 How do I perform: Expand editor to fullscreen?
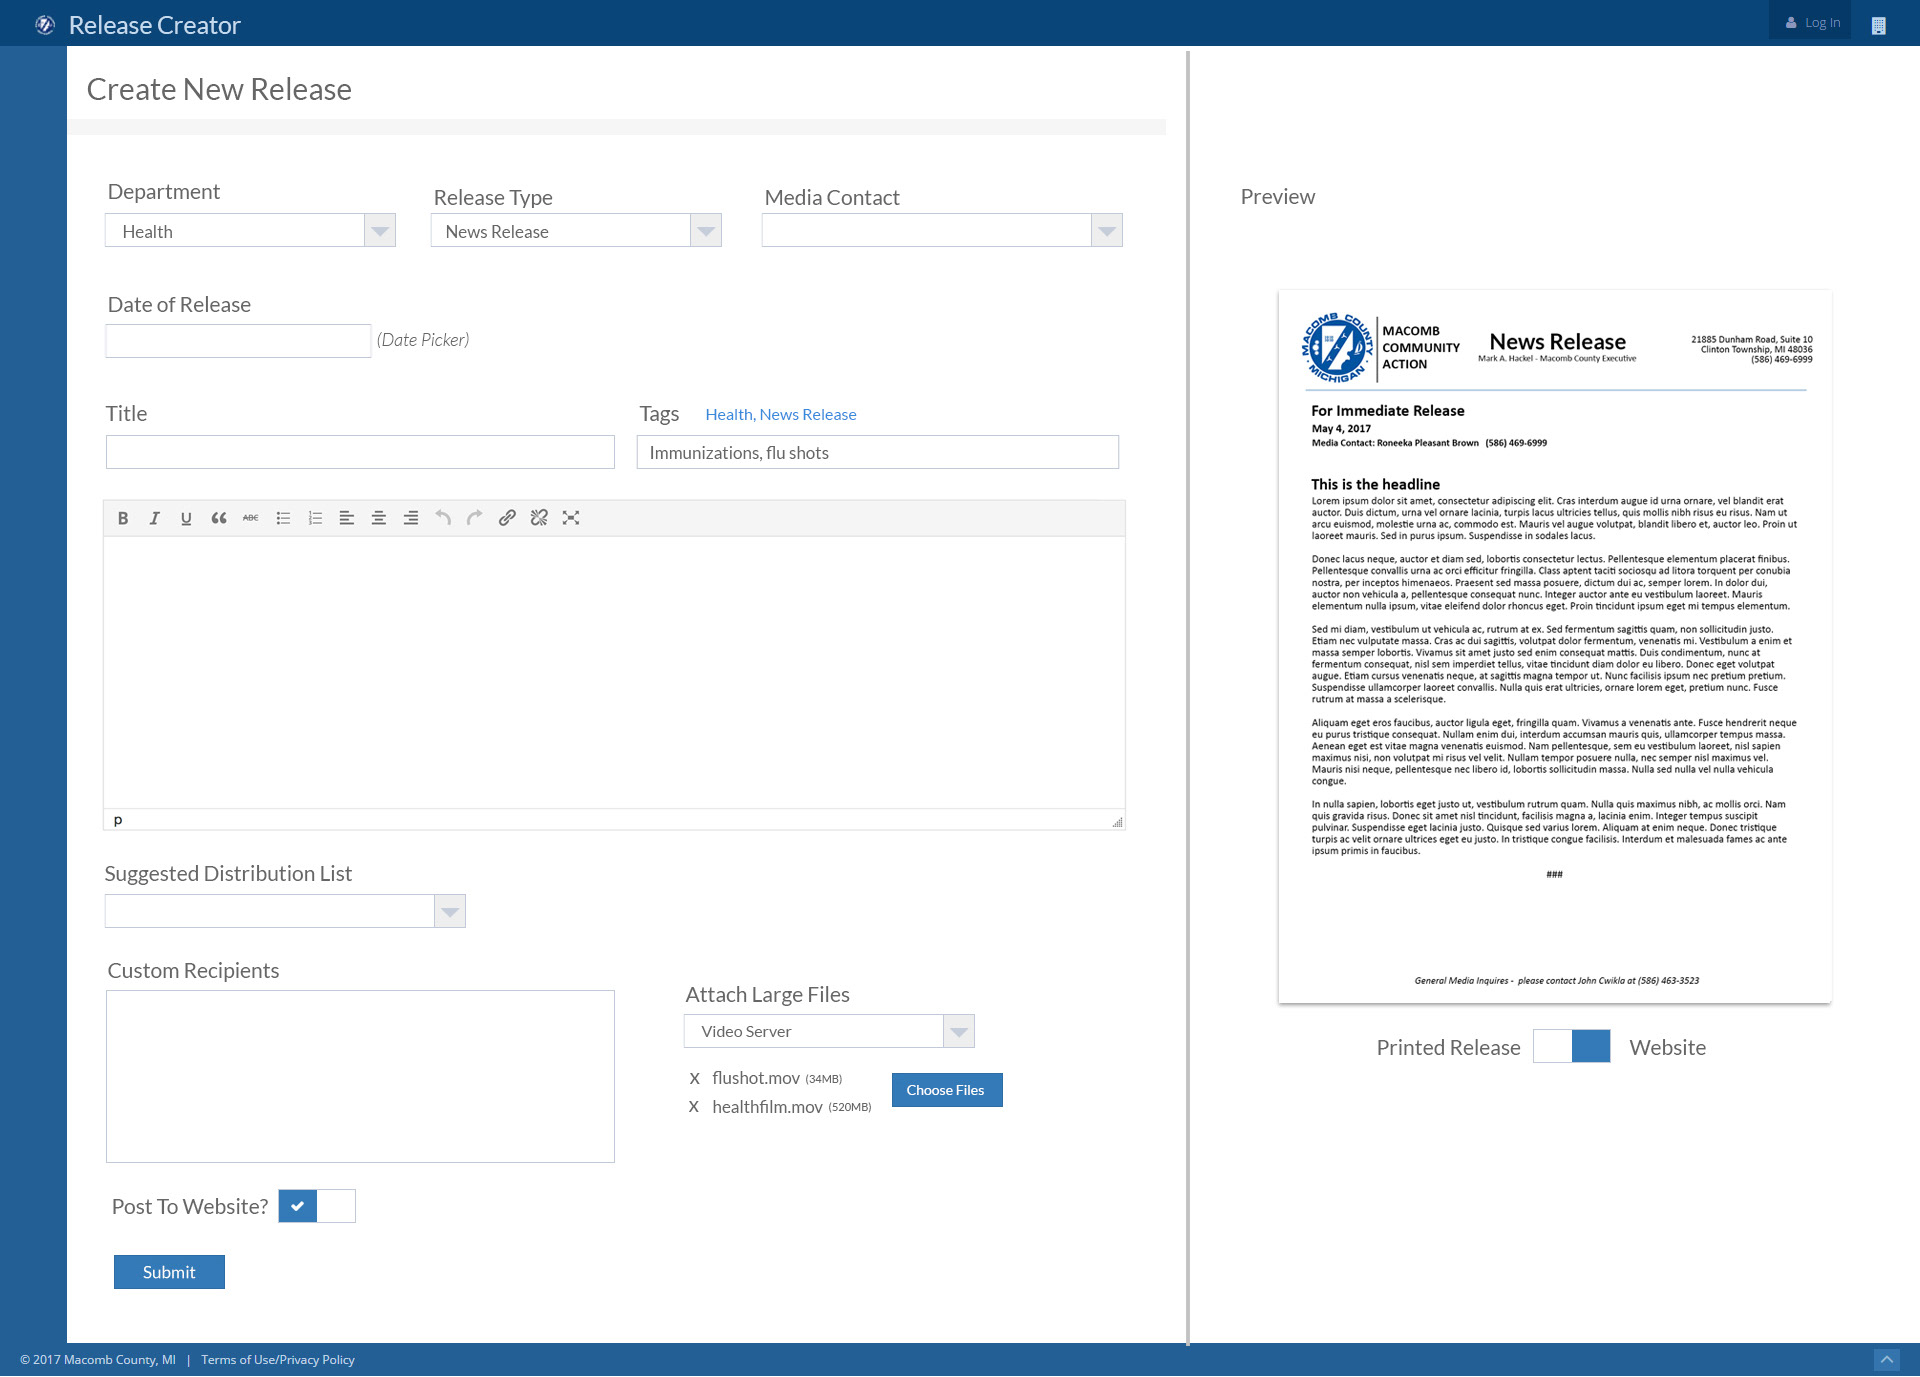[571, 518]
